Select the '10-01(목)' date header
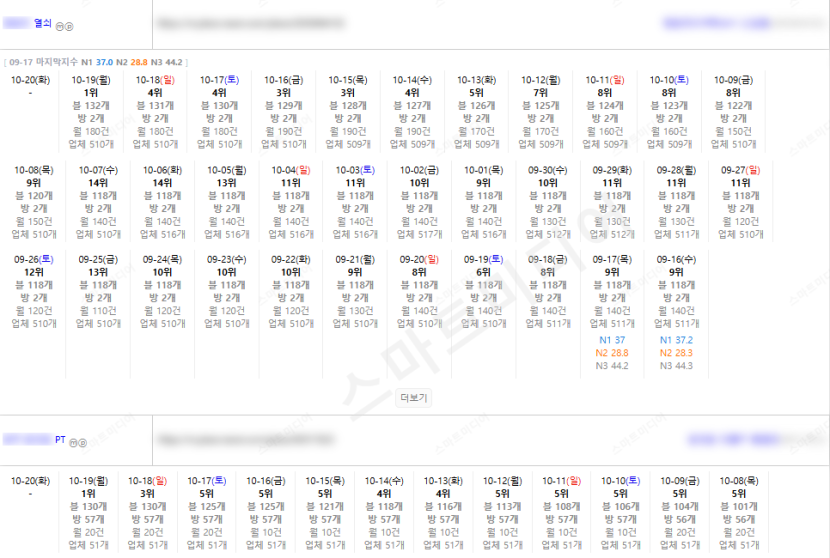Screen dimensions: 830x558 tap(483, 170)
